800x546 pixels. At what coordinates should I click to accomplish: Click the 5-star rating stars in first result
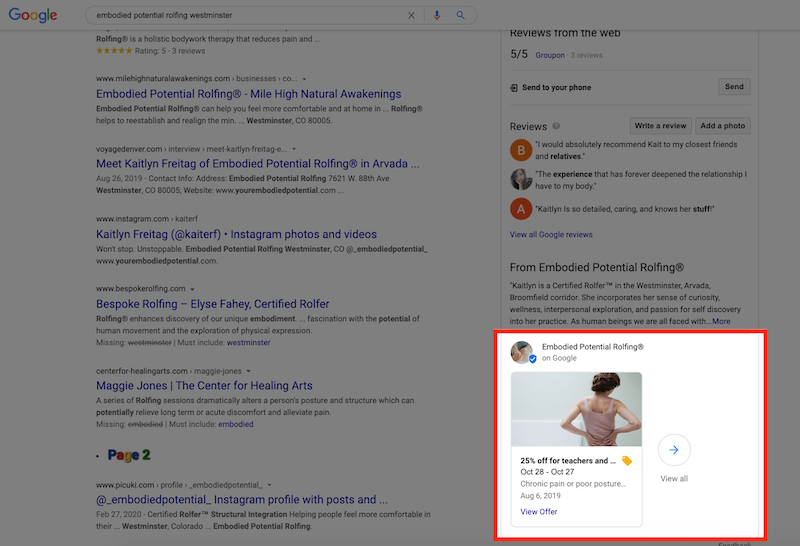tap(114, 51)
